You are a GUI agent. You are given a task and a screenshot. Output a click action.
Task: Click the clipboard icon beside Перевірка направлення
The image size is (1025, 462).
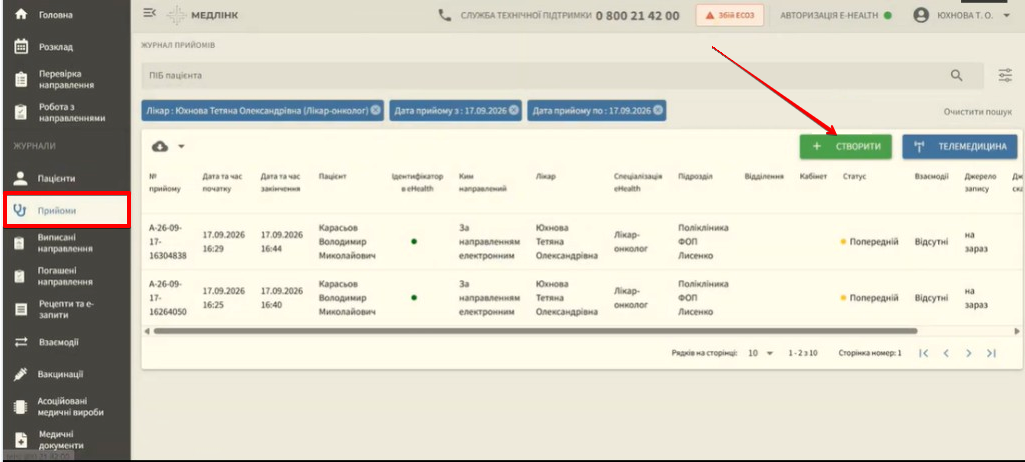coord(21,79)
